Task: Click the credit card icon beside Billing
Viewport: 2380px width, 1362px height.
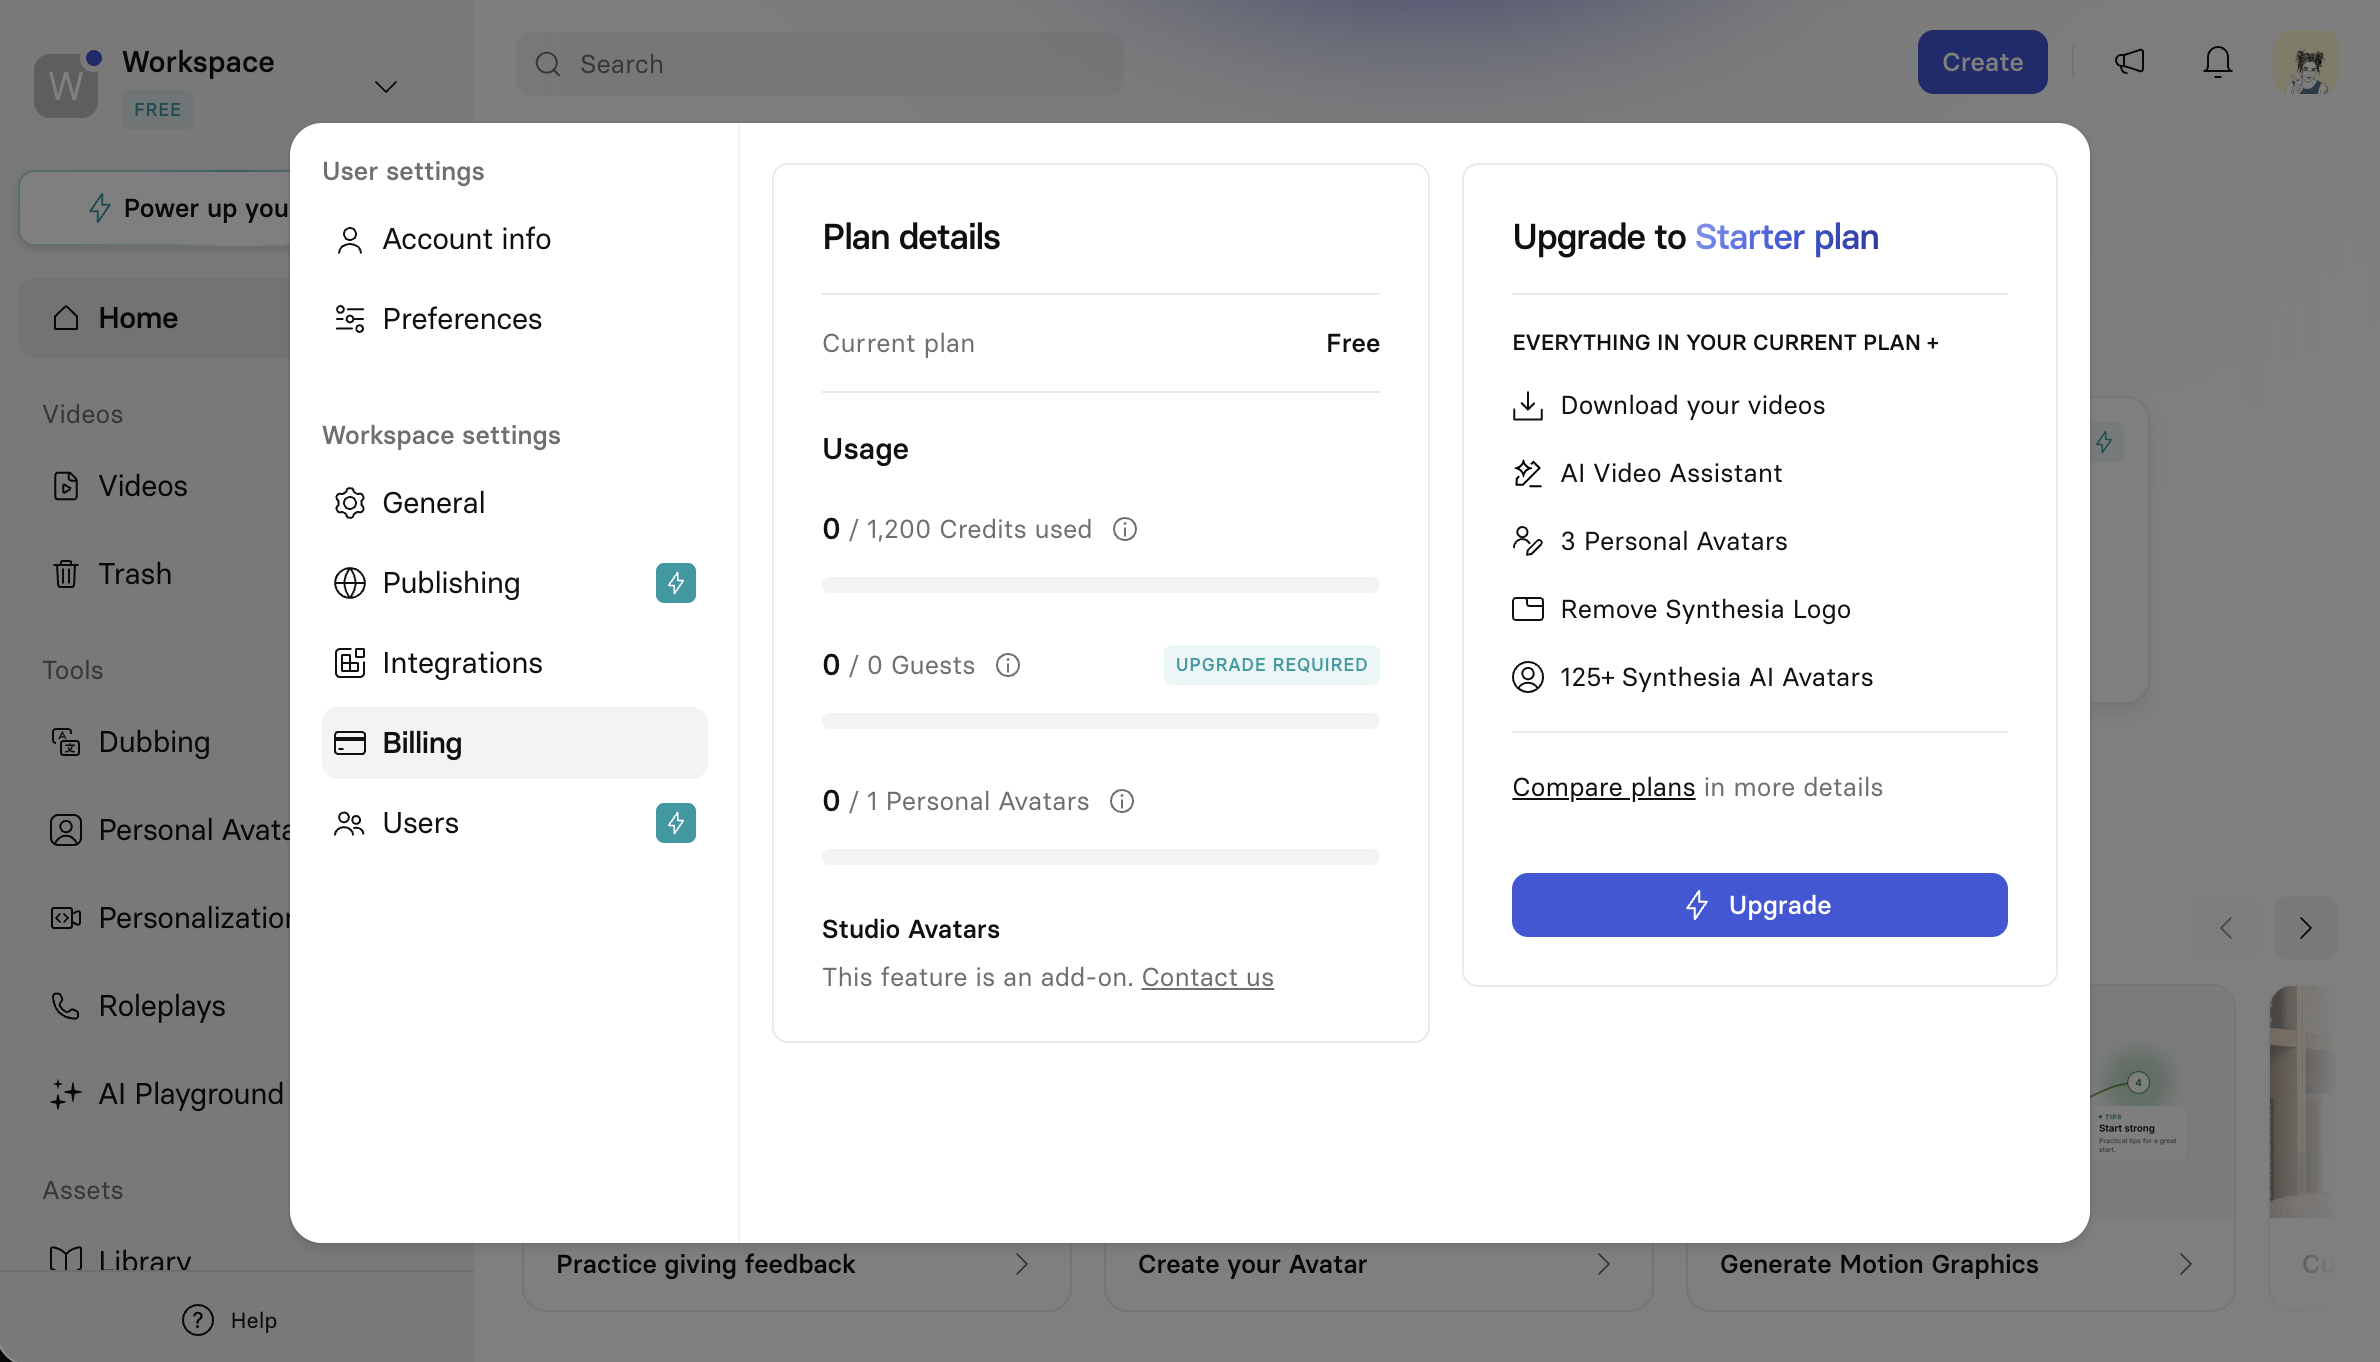Action: pyautogui.click(x=350, y=743)
